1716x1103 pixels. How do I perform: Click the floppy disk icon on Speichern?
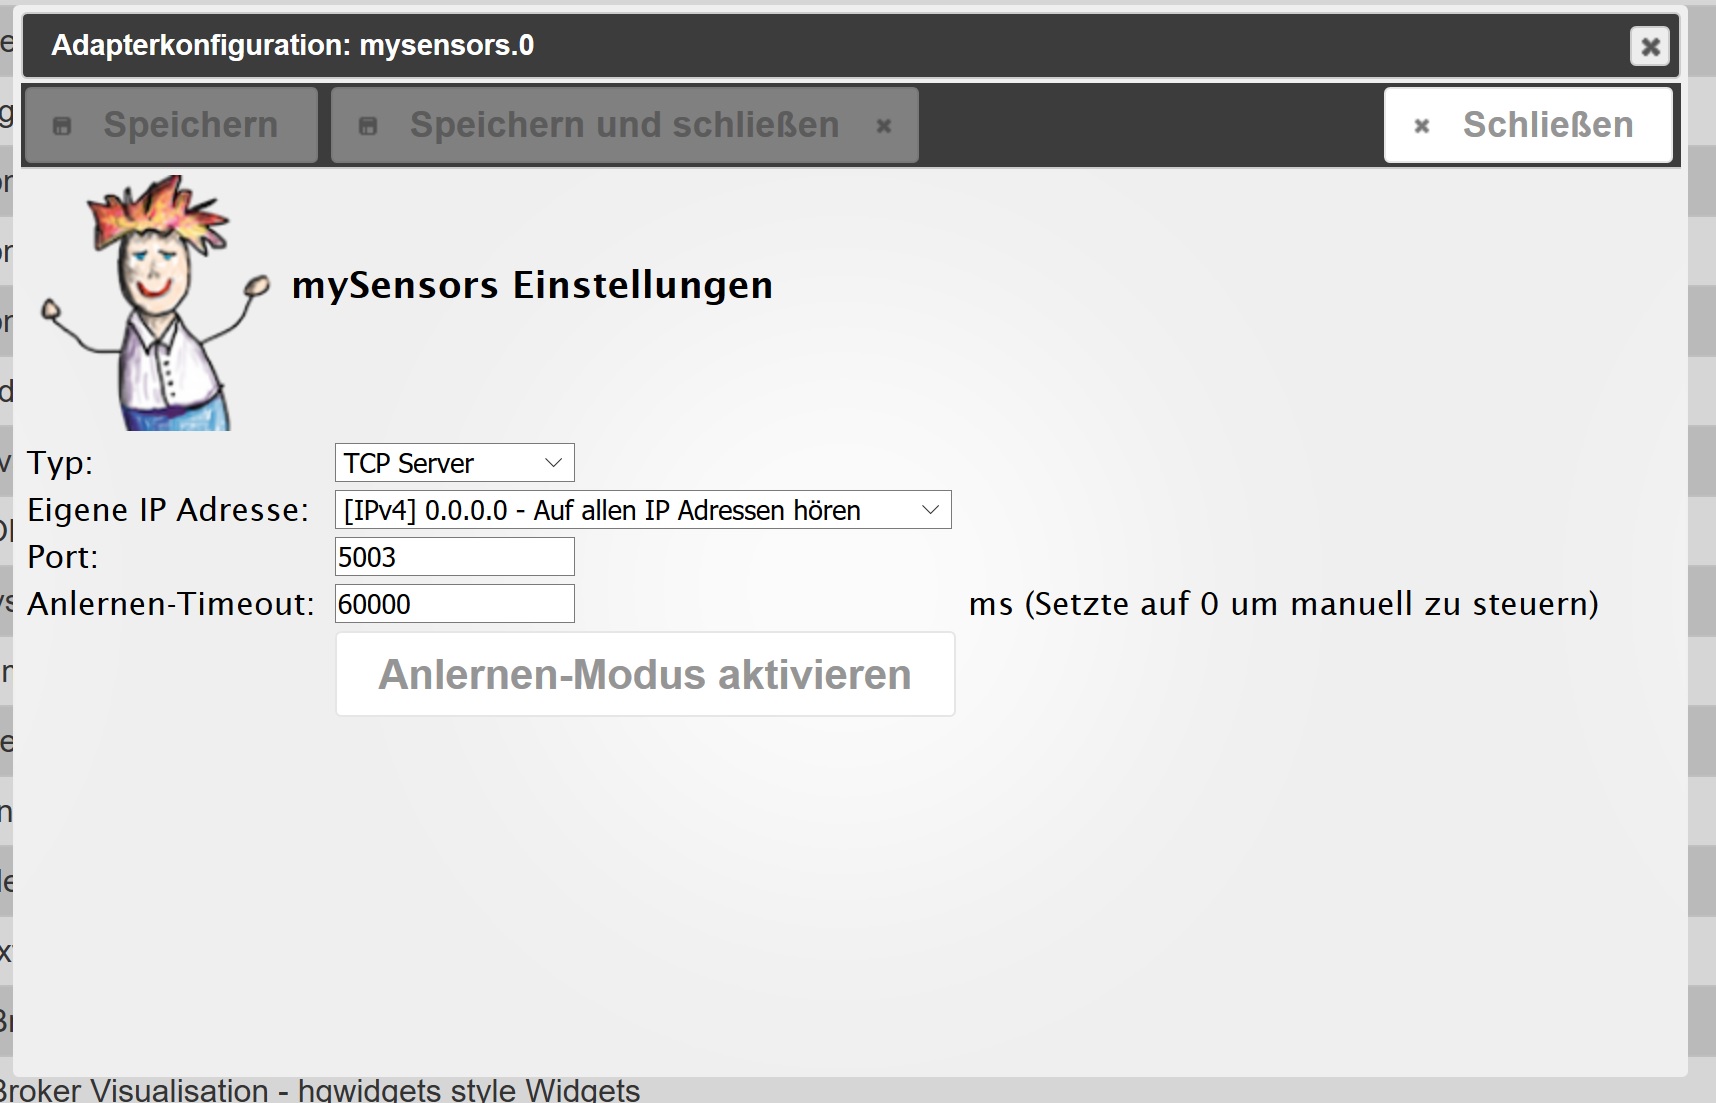click(x=62, y=126)
